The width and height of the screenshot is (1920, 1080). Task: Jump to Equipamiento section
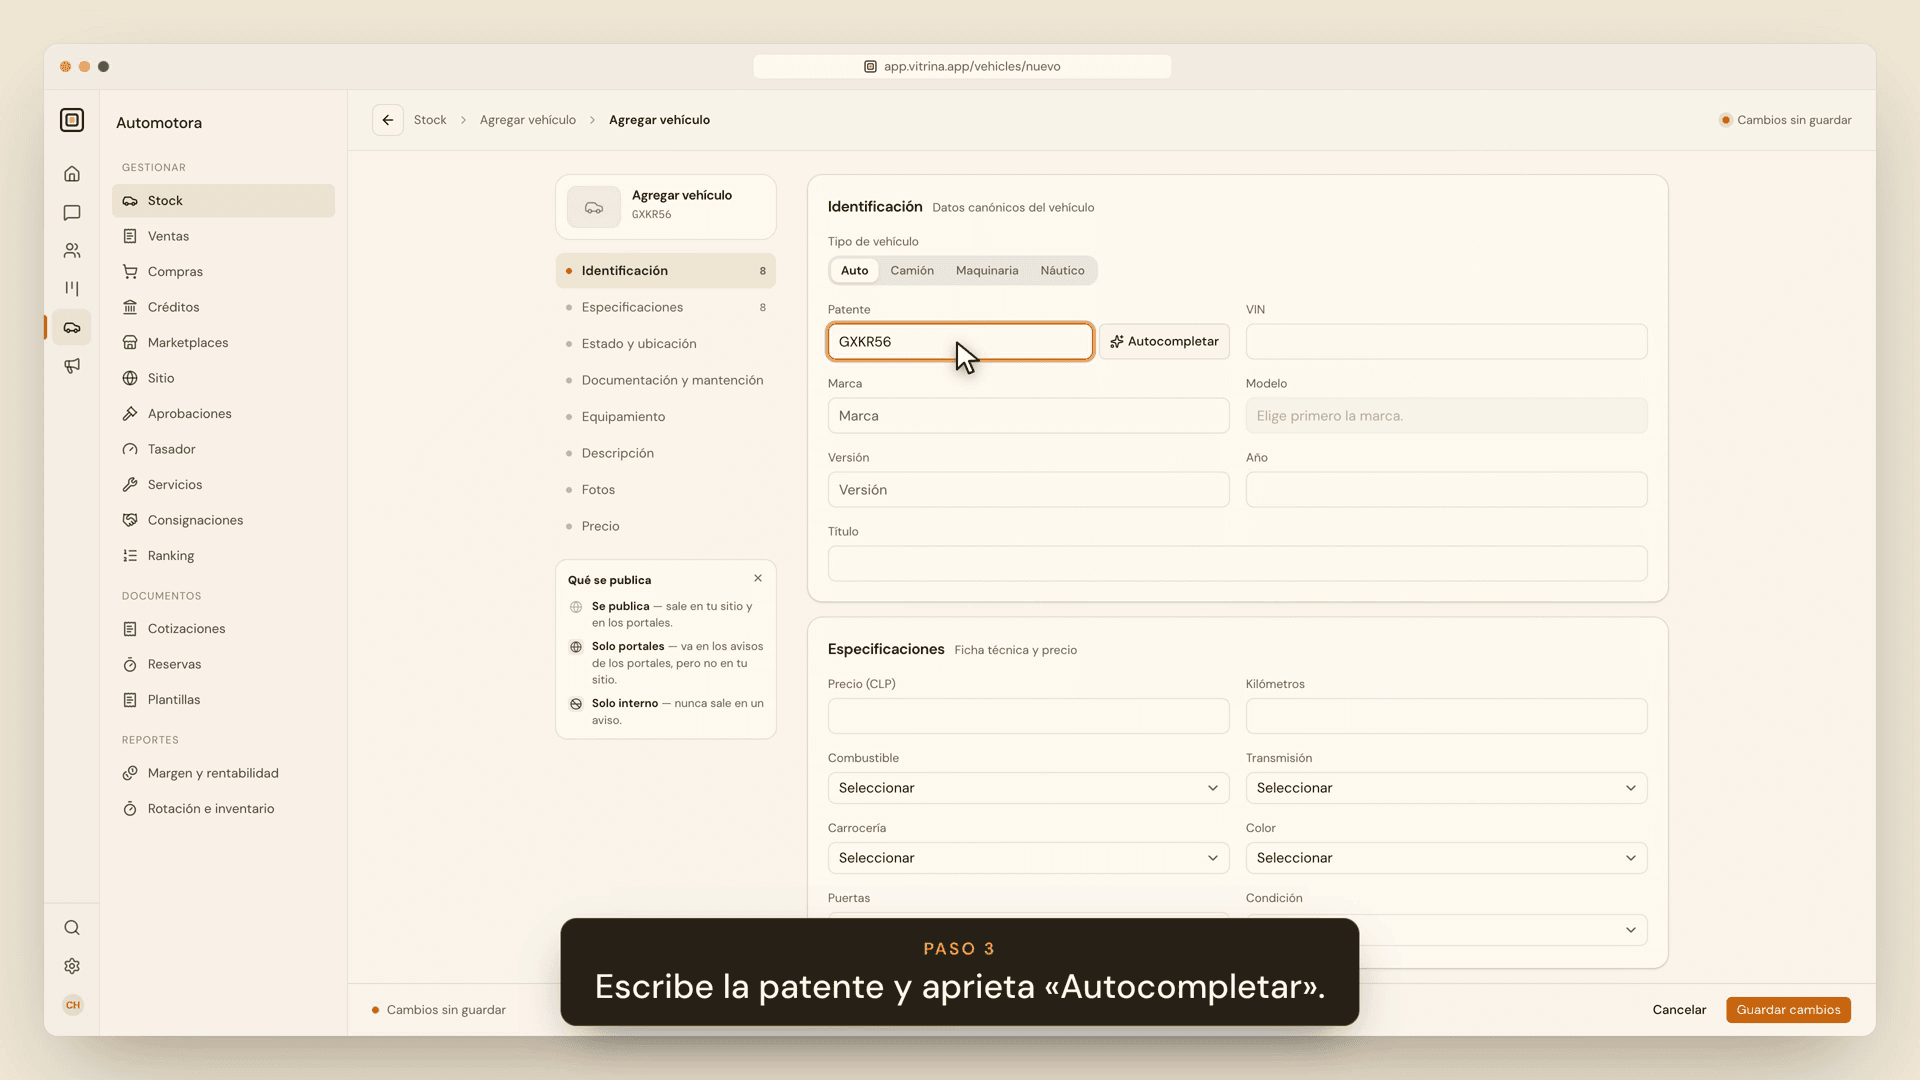[666, 416]
